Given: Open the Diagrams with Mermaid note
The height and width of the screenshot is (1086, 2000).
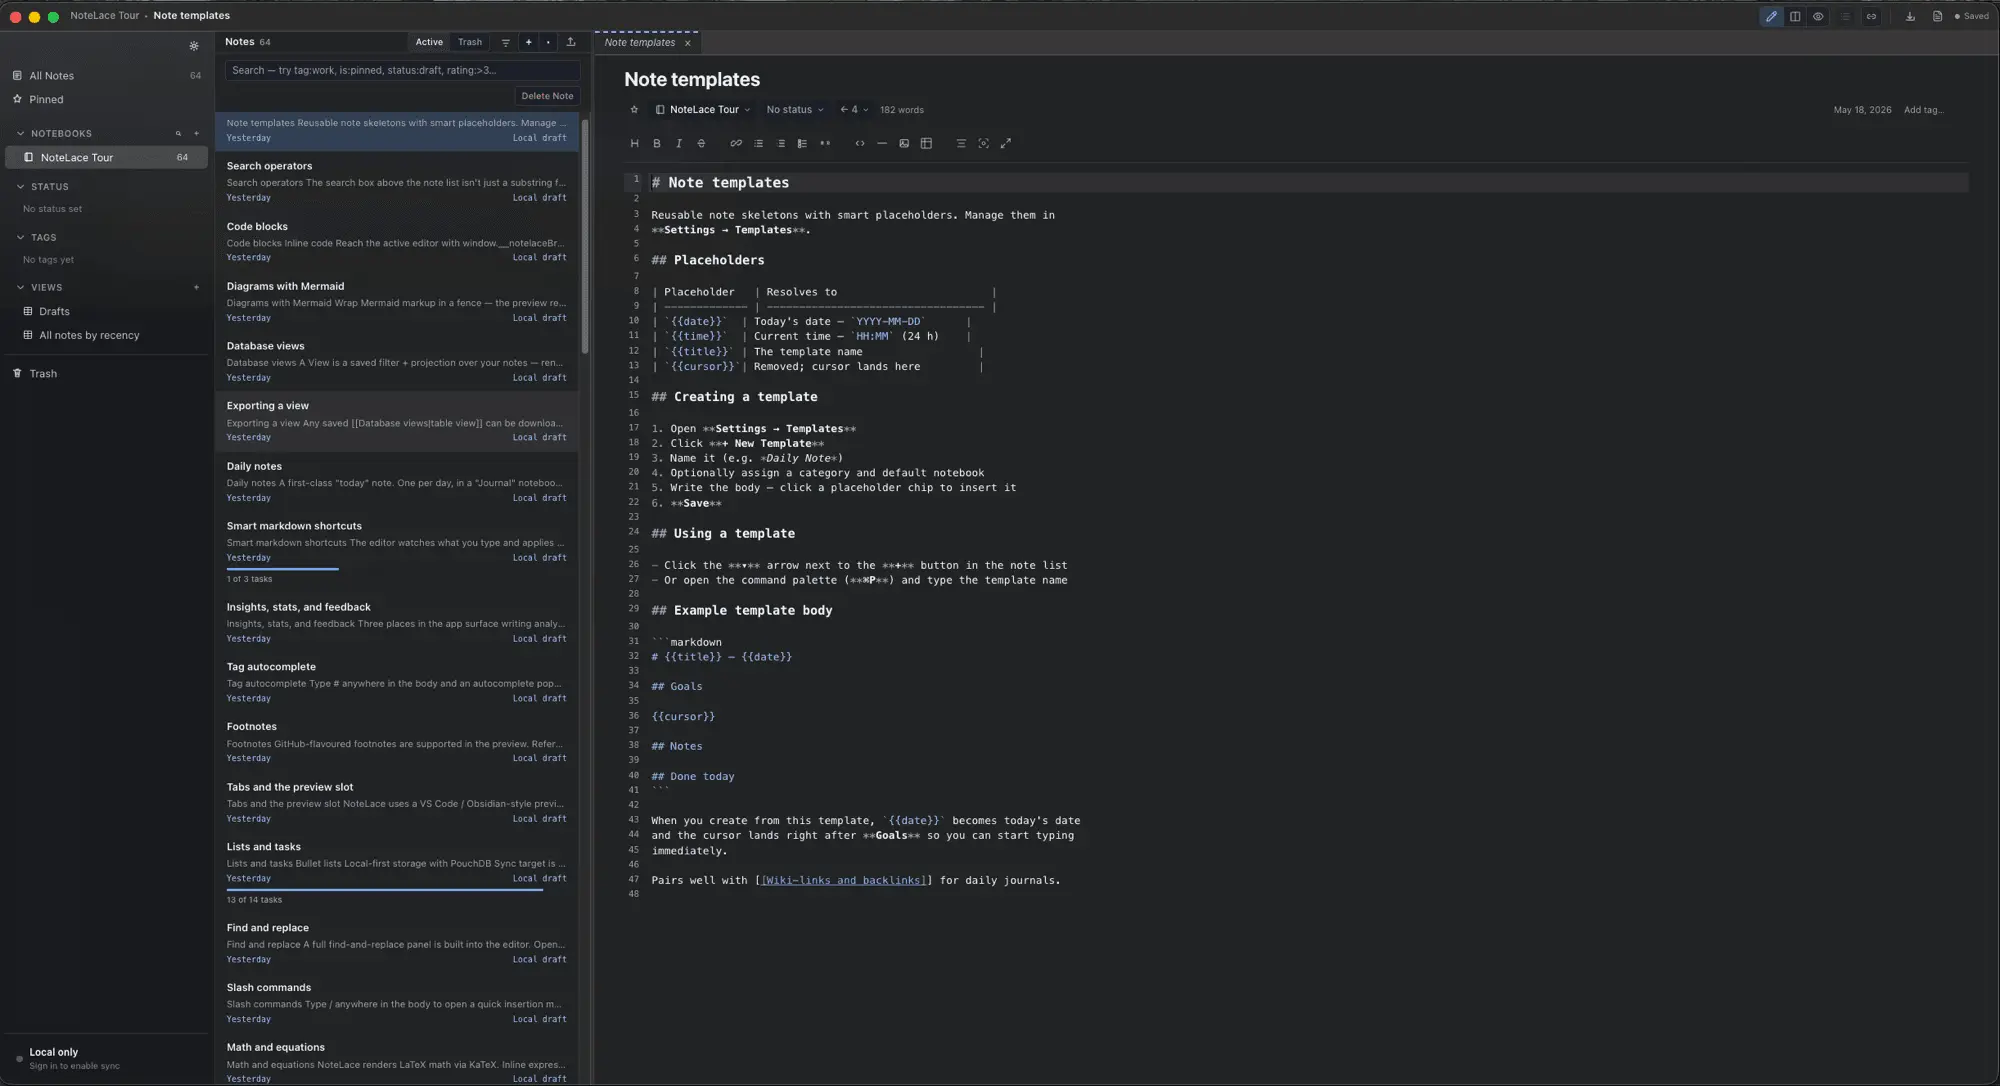Looking at the screenshot, I should click(397, 301).
